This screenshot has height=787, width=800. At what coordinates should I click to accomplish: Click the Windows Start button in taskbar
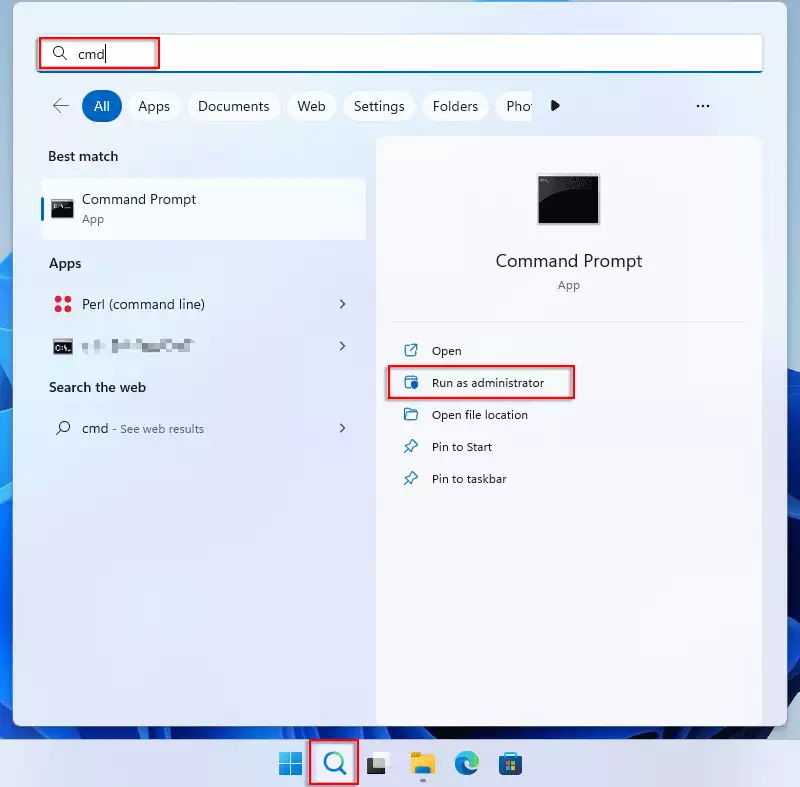click(x=290, y=764)
